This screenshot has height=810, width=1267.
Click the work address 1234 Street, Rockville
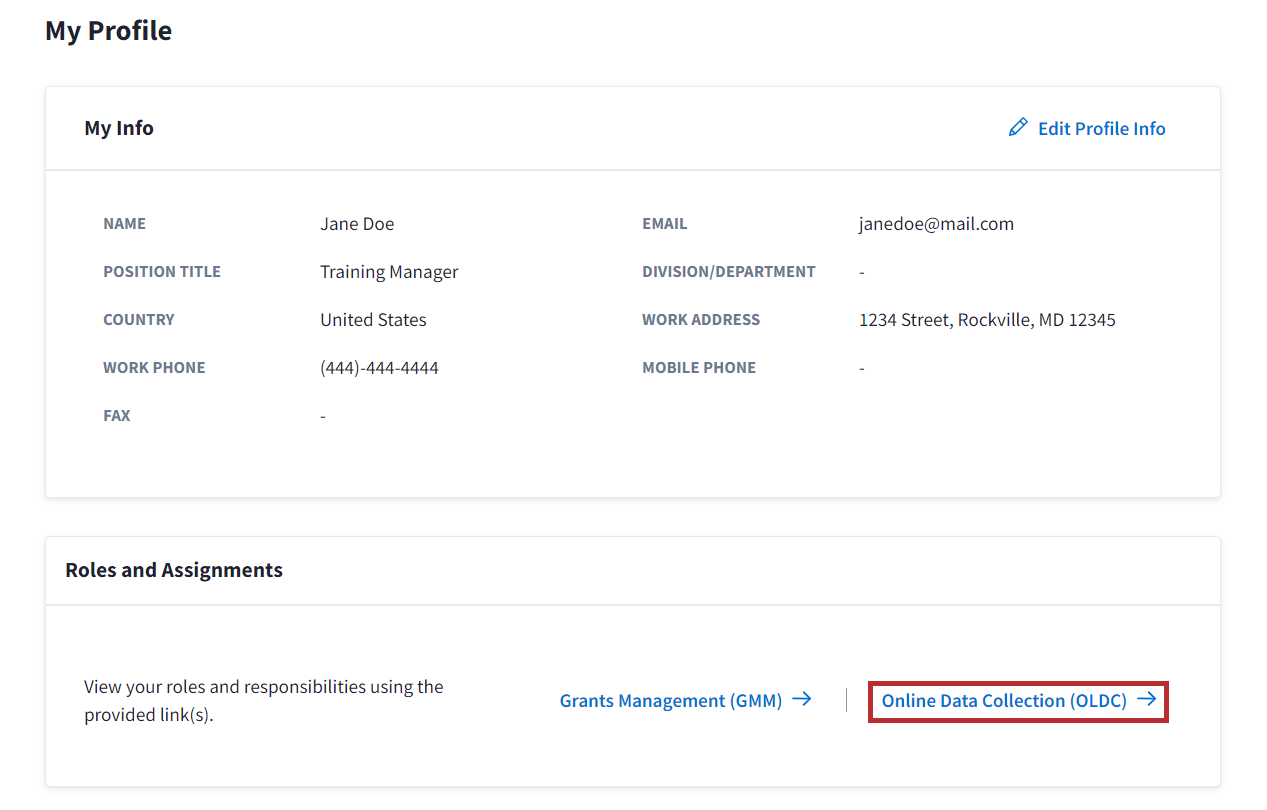(x=987, y=320)
